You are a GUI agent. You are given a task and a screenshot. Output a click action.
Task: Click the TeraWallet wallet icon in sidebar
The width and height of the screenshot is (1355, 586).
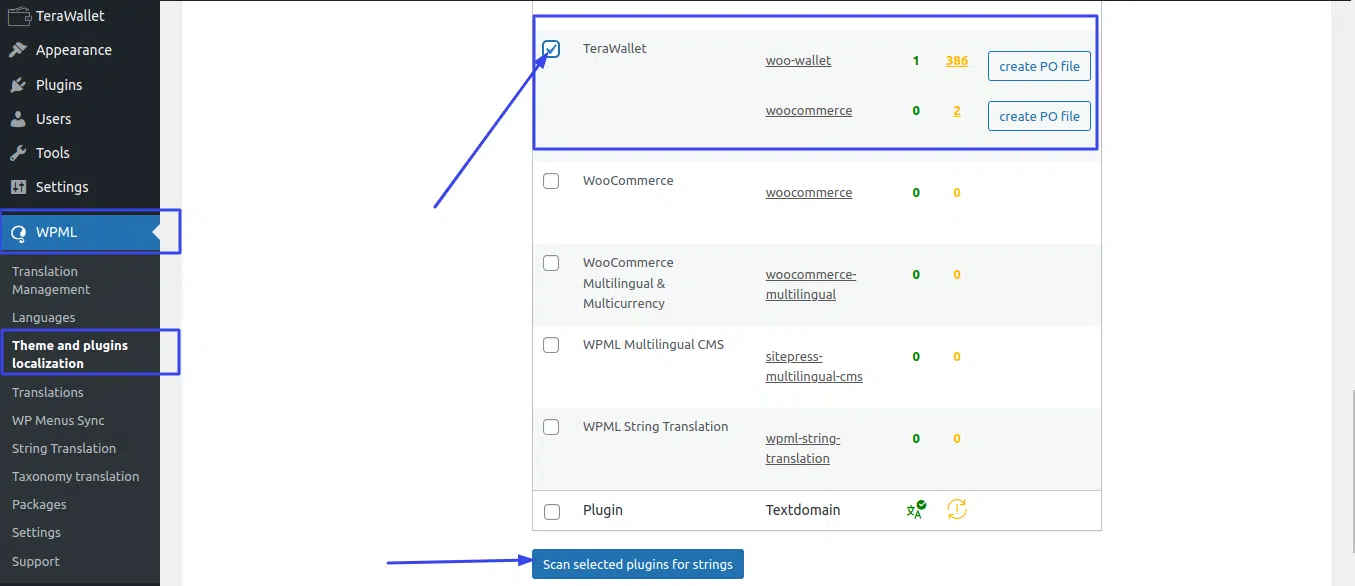[18, 15]
